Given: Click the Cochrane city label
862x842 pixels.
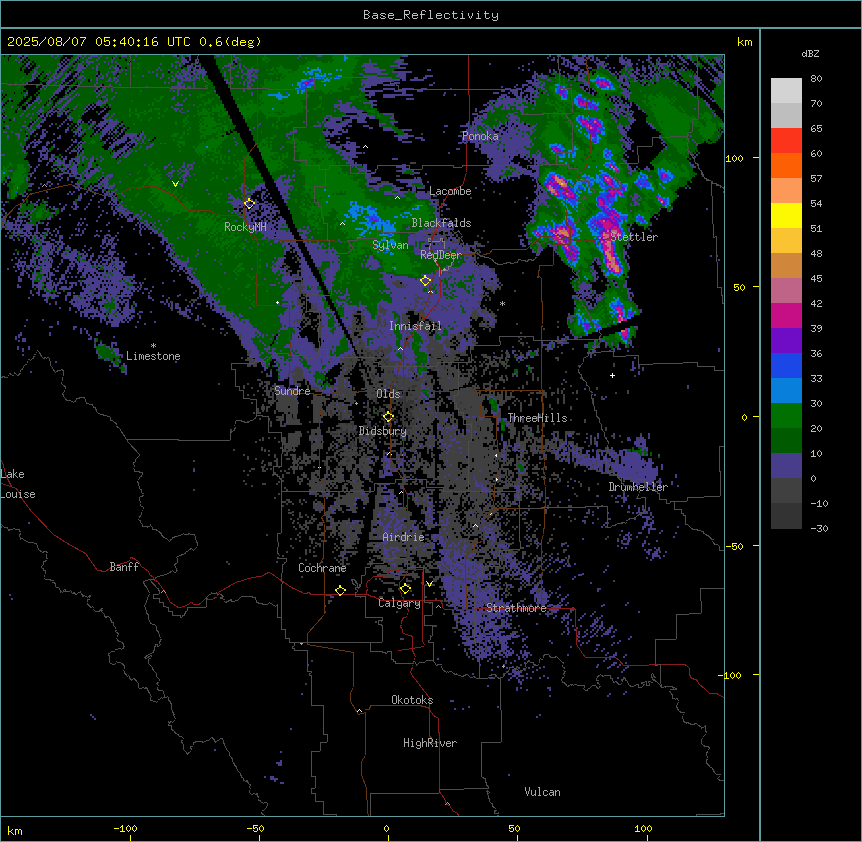Looking at the screenshot, I should 322,568.
